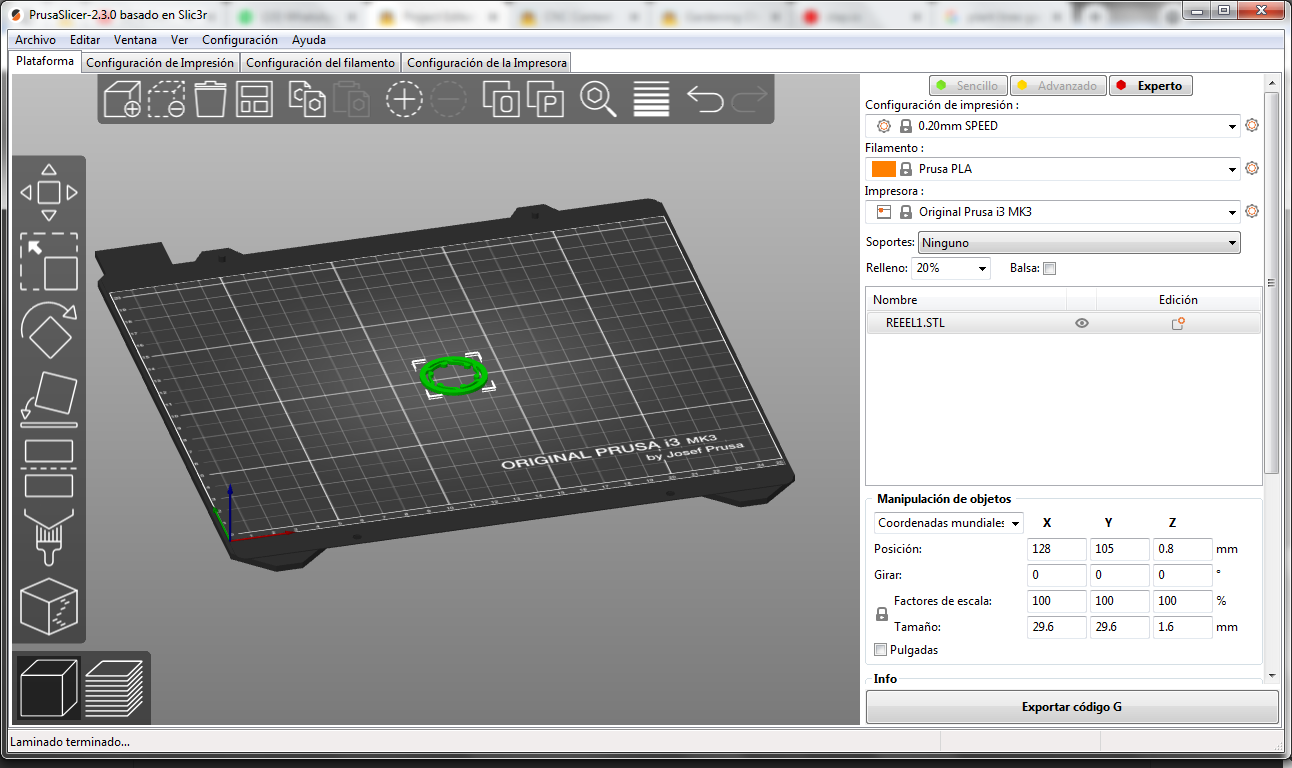Open the Prusa PLA filament dropdown

point(1053,169)
